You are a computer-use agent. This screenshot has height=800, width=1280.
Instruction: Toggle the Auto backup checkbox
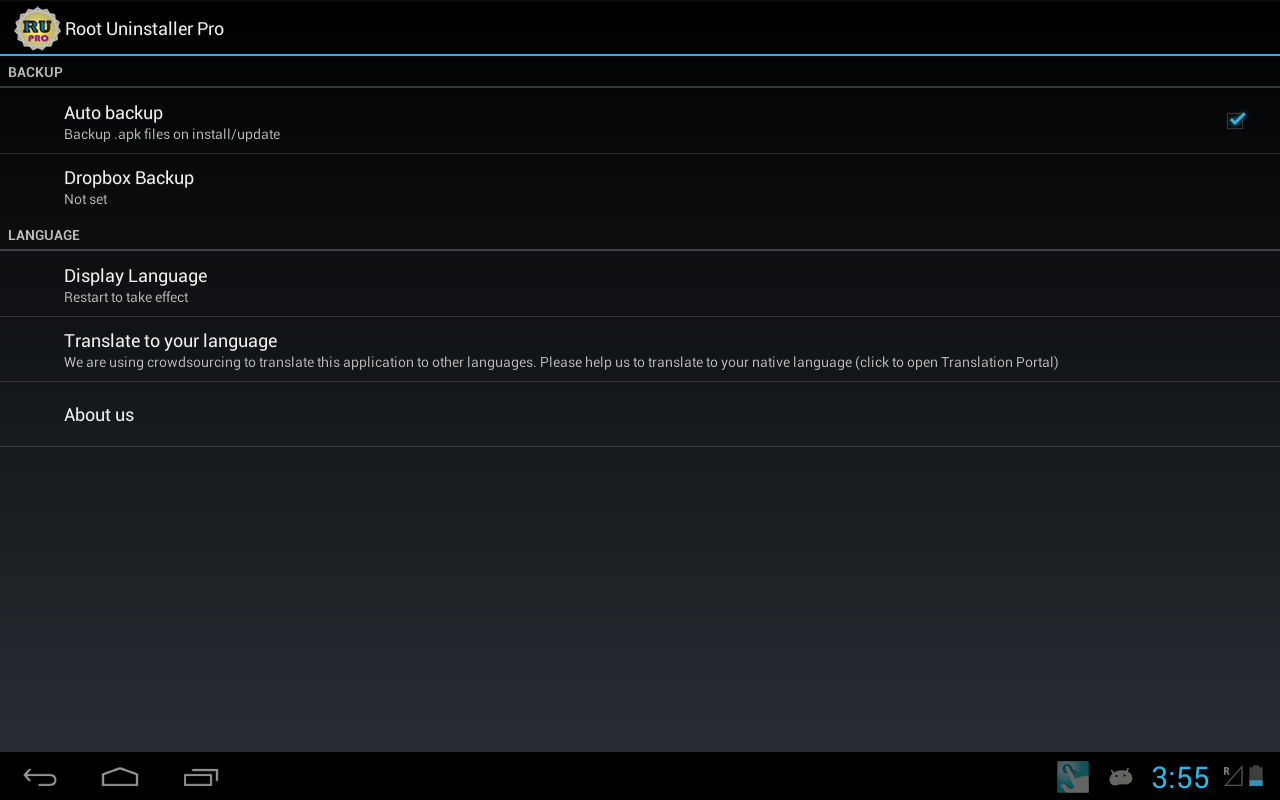coord(1235,121)
